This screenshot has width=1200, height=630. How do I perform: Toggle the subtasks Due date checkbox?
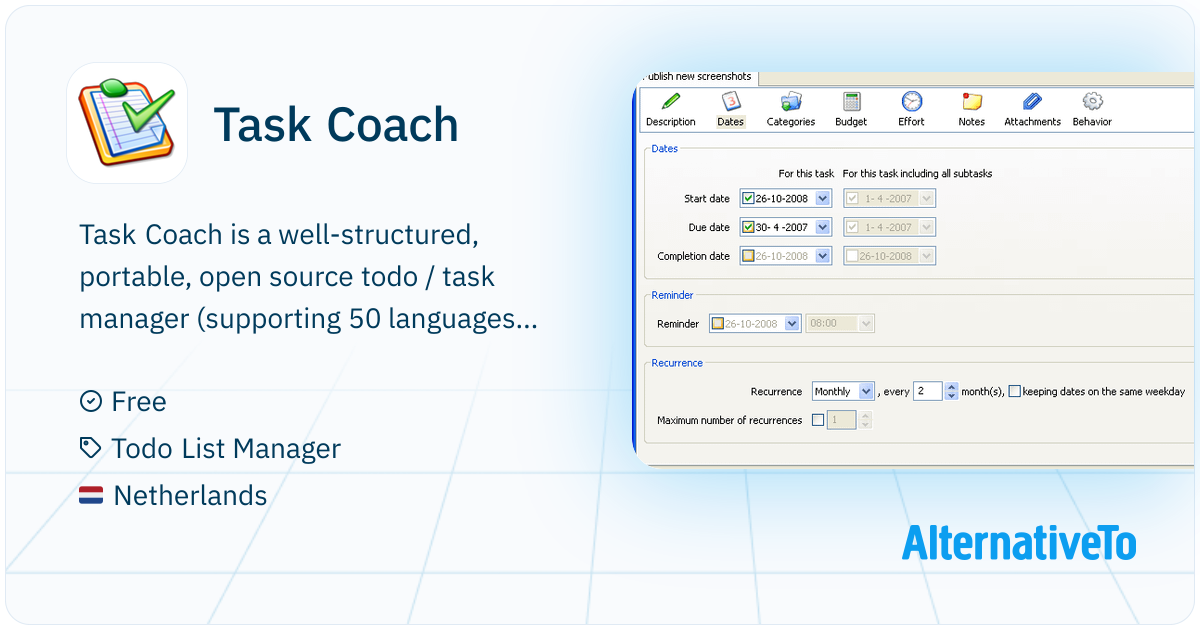click(852, 227)
